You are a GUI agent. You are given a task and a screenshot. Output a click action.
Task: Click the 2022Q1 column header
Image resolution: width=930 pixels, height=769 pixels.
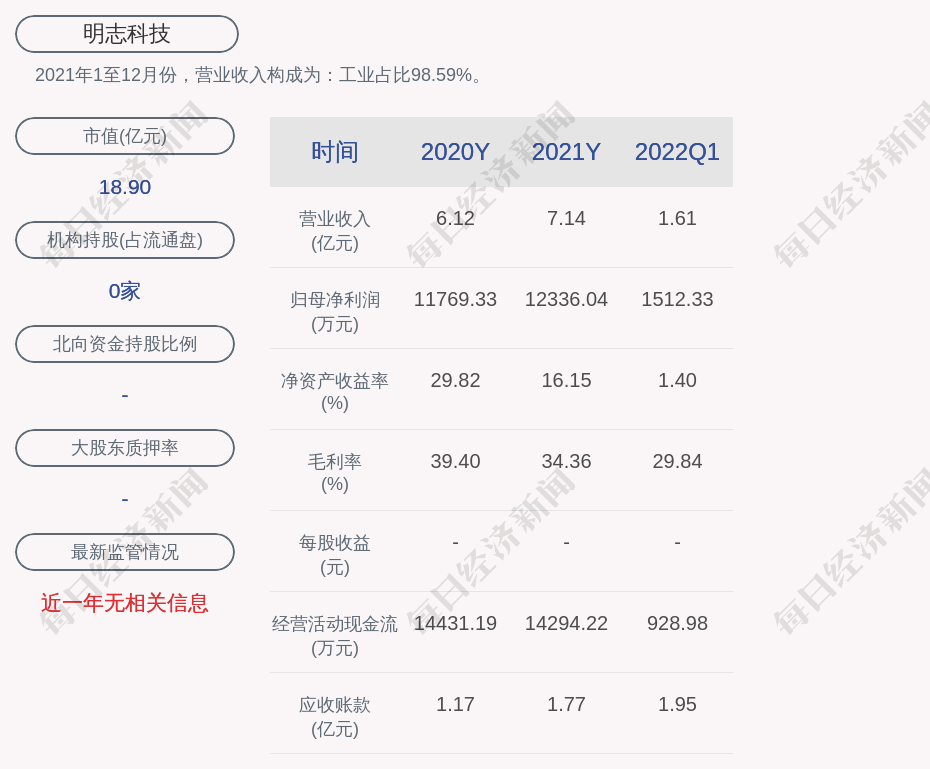(677, 152)
